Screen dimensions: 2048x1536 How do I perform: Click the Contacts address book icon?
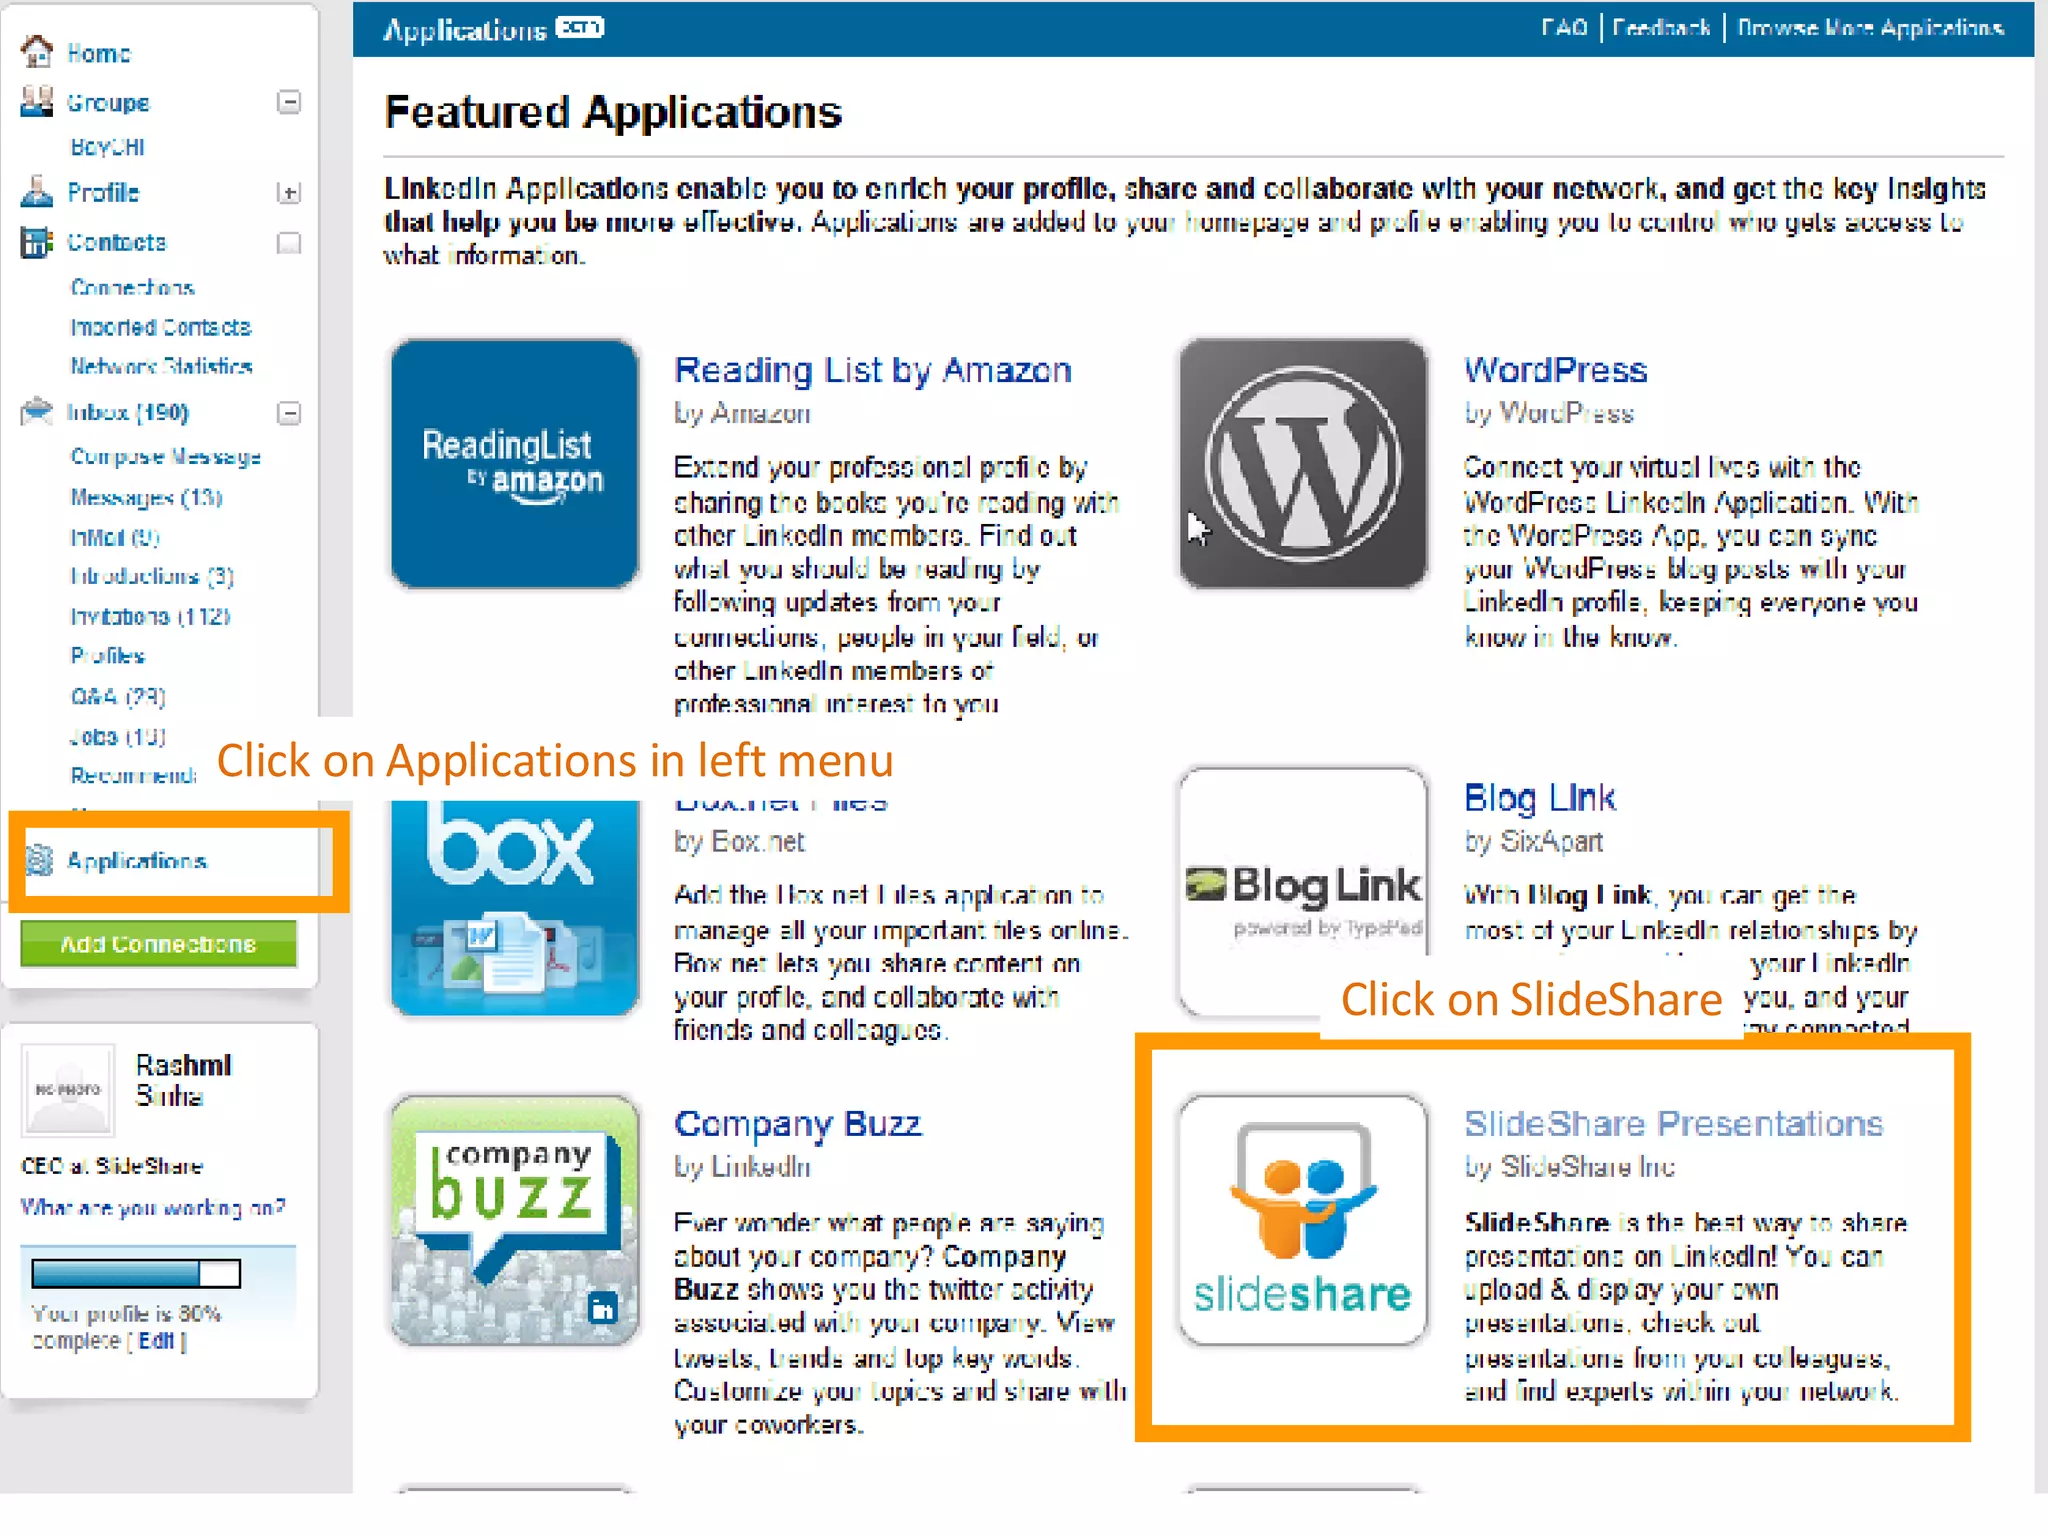37,241
